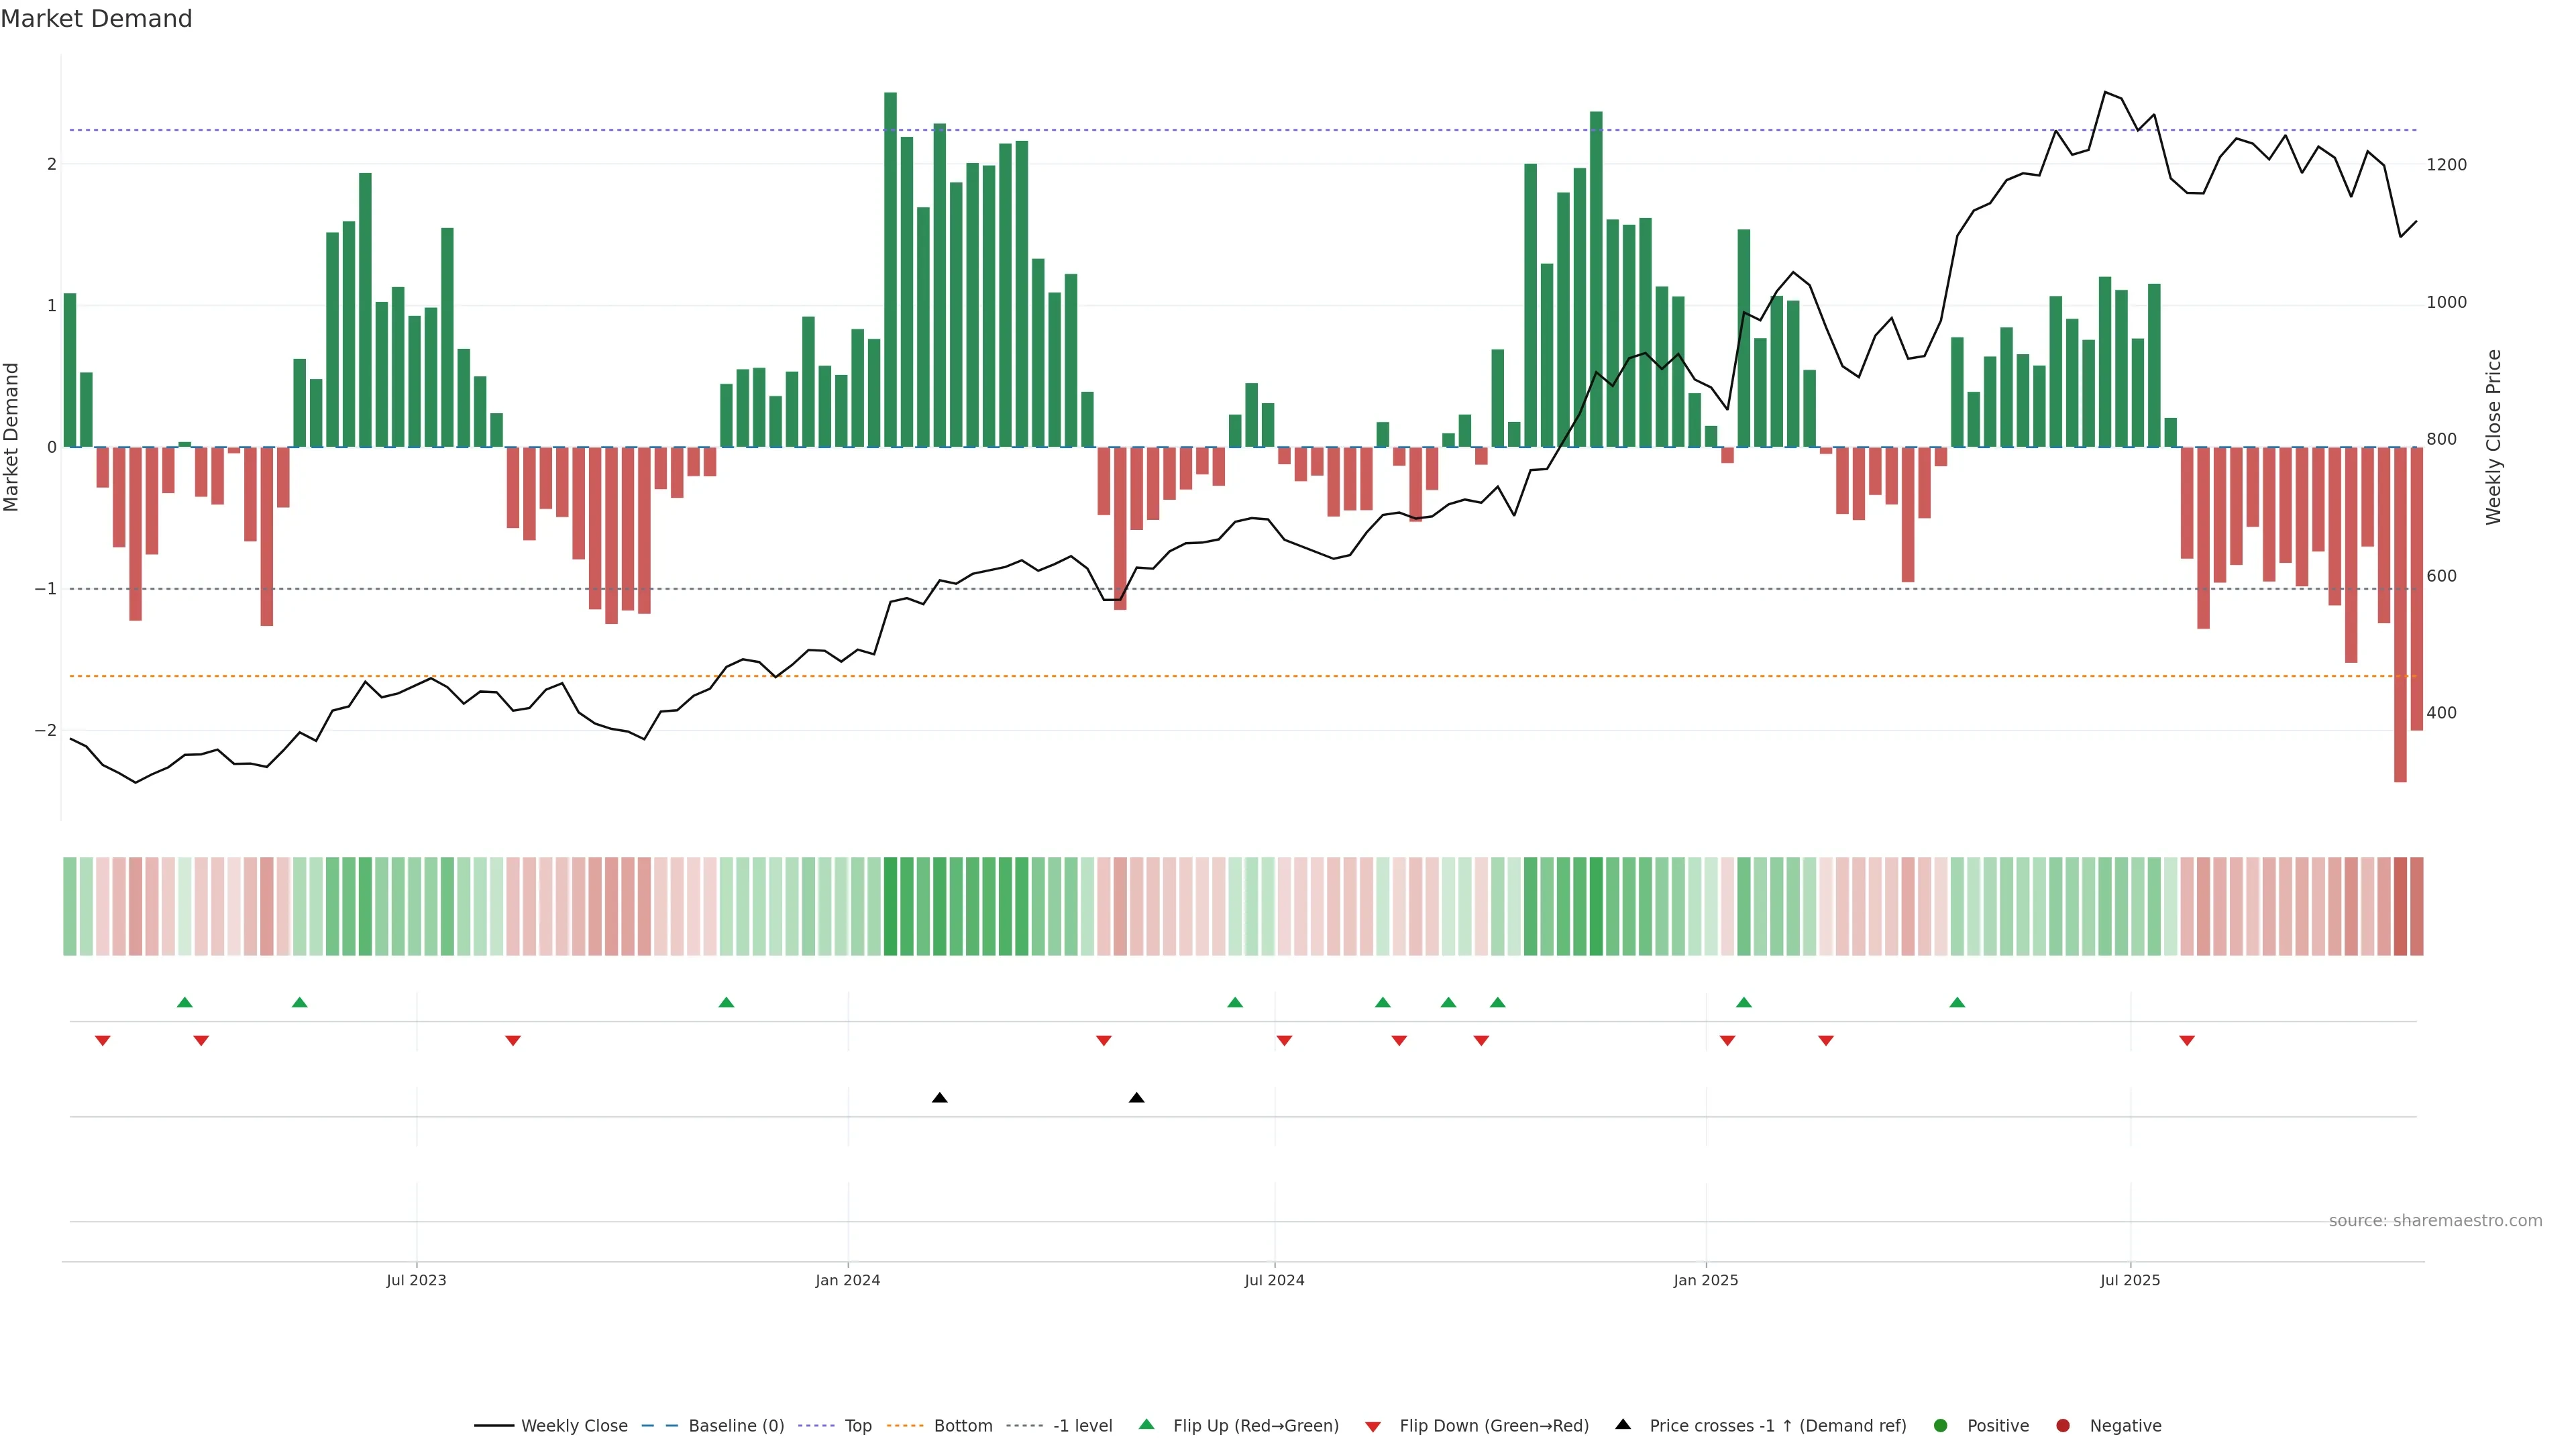This screenshot has height=1449, width=2576.
Task: Click the source: sharemaestro.com text
Action: pyautogui.click(x=2435, y=1221)
